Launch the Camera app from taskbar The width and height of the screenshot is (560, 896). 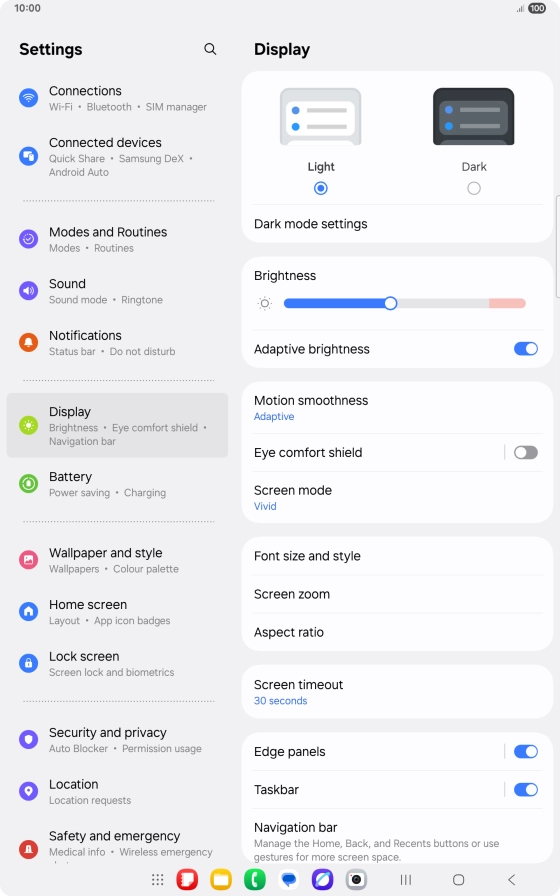tap(356, 879)
